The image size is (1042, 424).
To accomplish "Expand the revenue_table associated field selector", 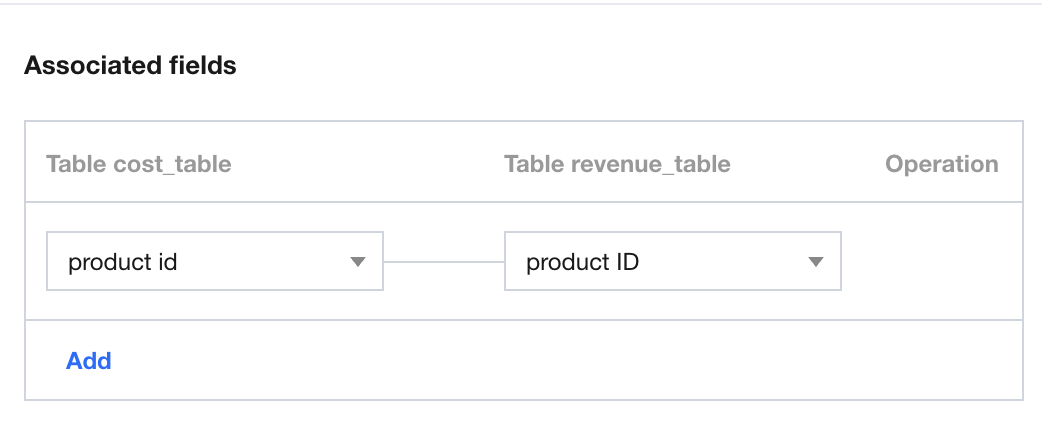I will click(672, 262).
